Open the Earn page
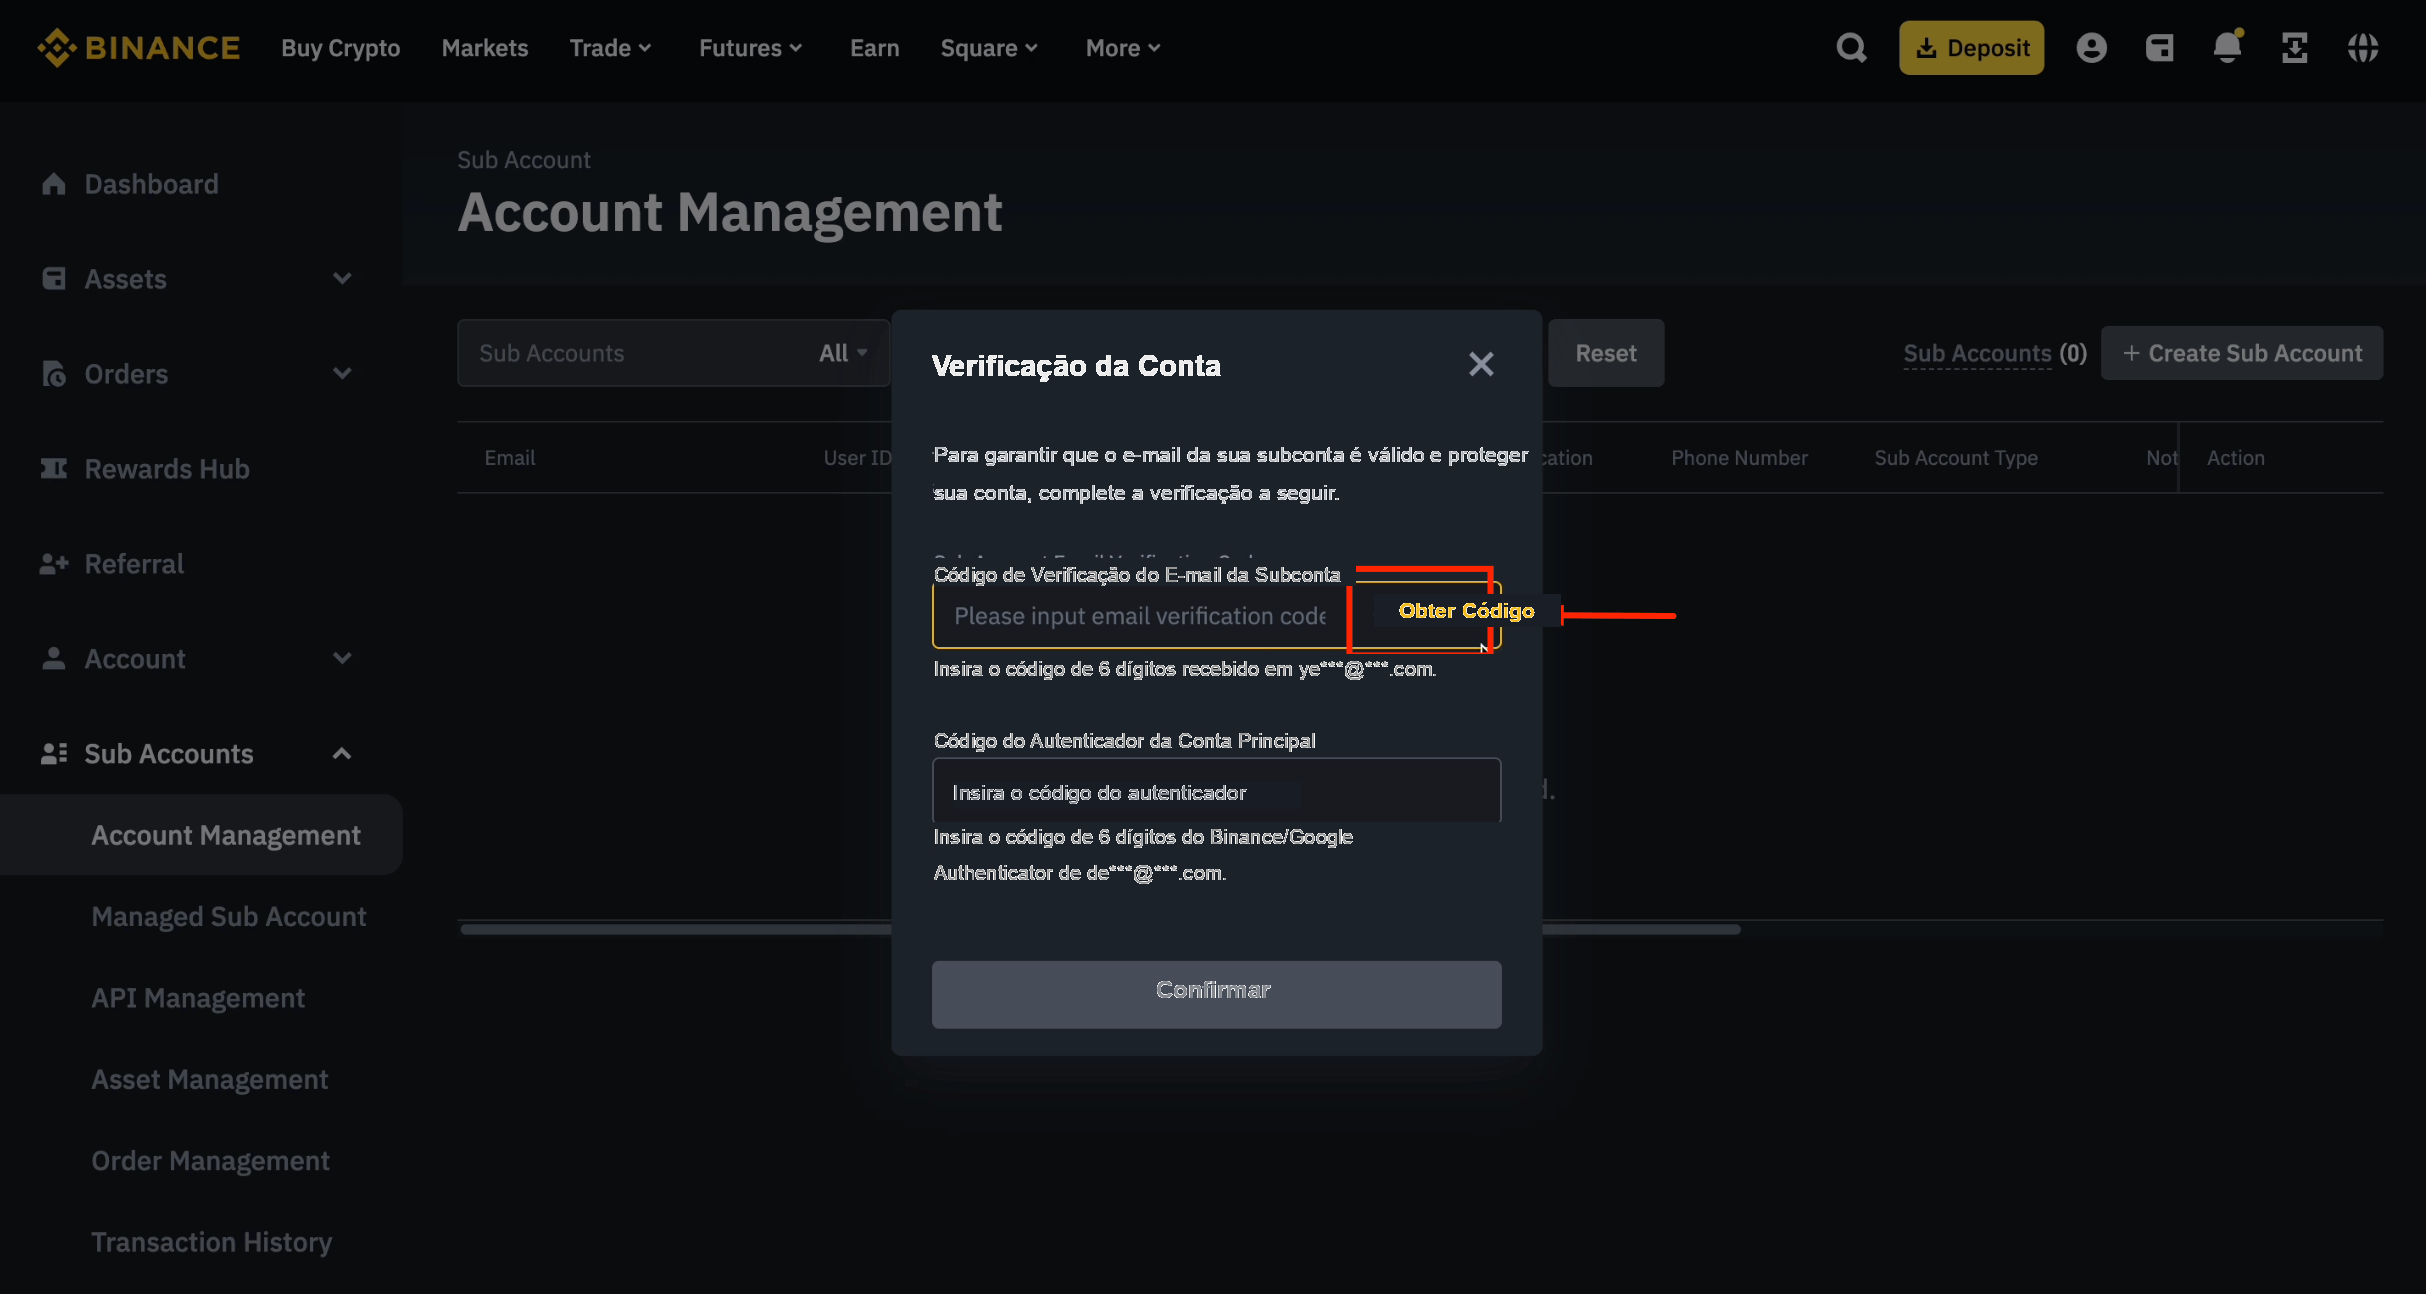 (x=875, y=48)
